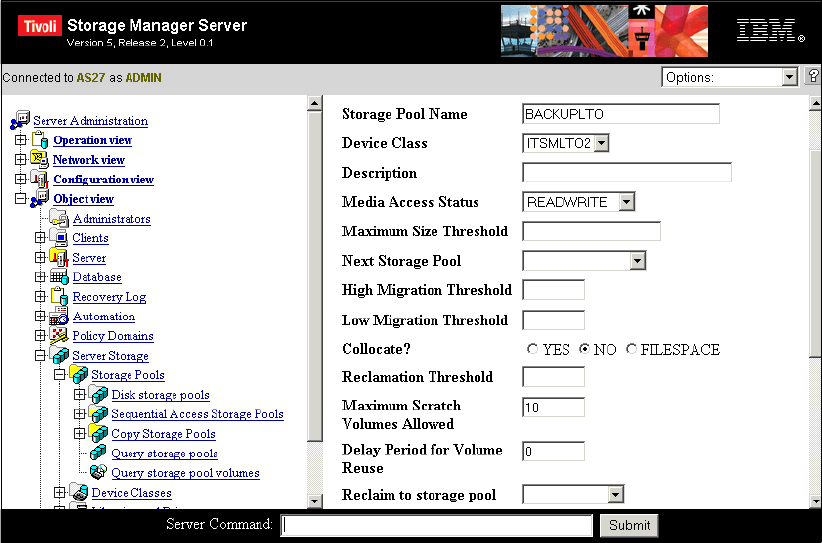Click the form pane scroll down arrow
822x543 pixels.
[815, 500]
